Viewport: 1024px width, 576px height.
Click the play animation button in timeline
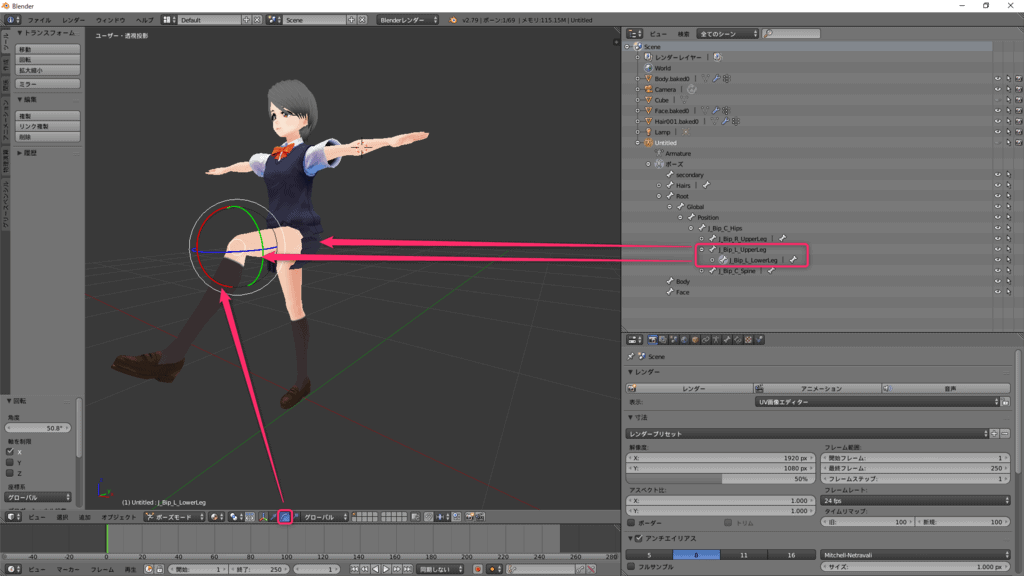tap(386, 569)
